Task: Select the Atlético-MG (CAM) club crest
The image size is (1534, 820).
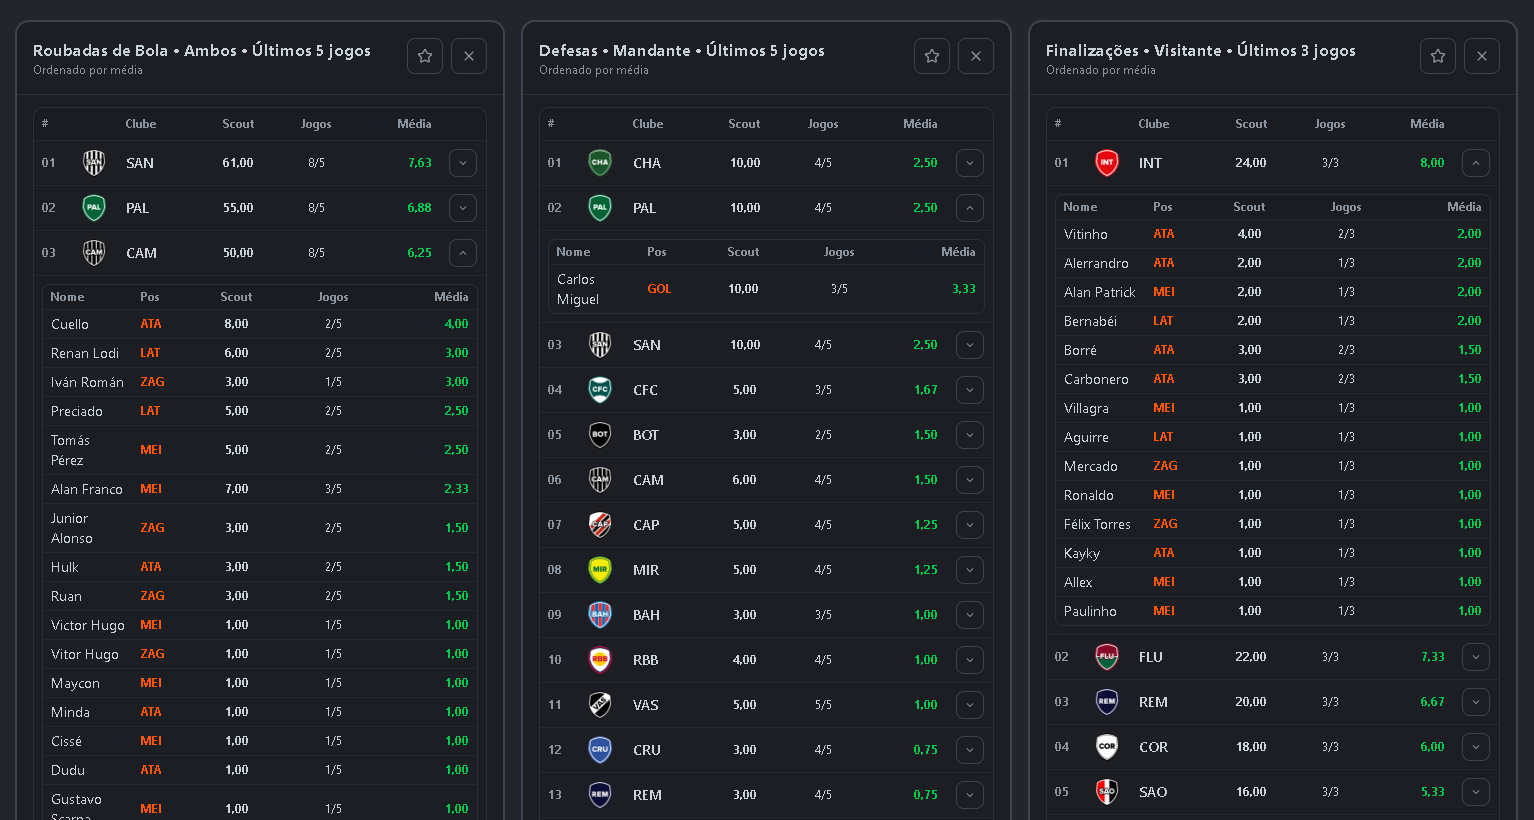Action: tap(93, 252)
